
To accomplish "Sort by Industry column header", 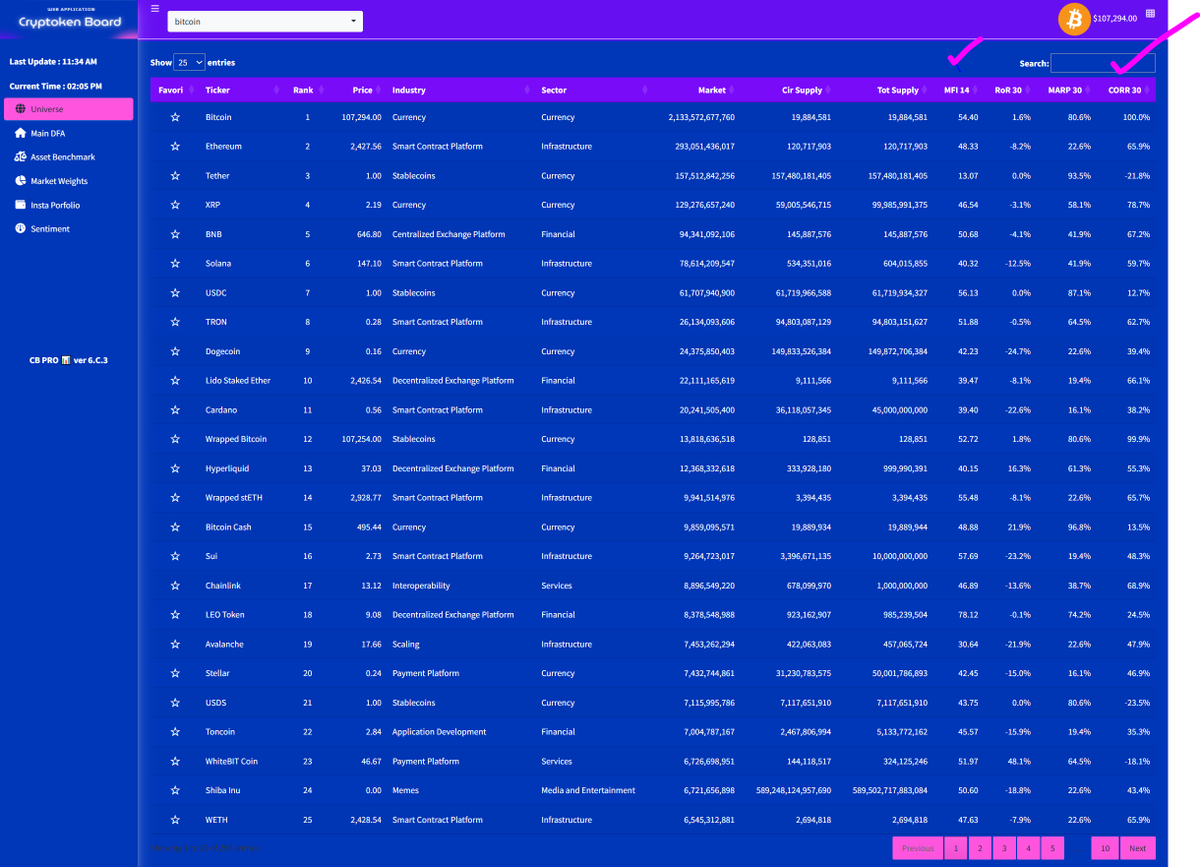I will pos(460,90).
